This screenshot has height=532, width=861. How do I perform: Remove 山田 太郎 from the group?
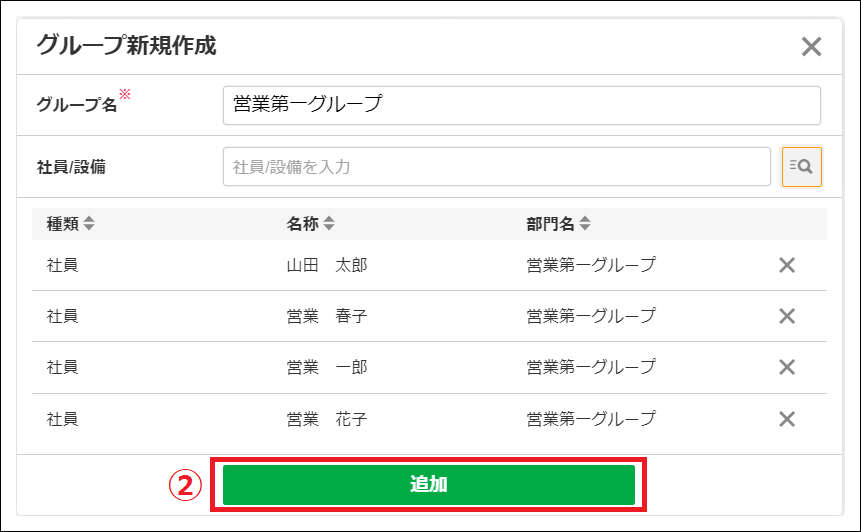(x=787, y=265)
